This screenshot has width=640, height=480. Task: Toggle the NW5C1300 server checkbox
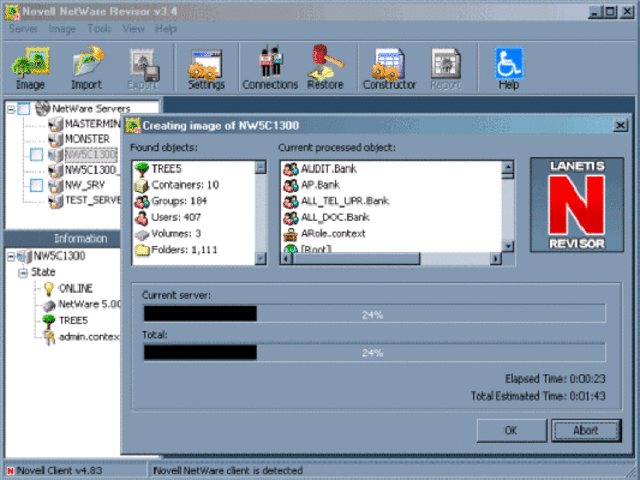(36, 155)
